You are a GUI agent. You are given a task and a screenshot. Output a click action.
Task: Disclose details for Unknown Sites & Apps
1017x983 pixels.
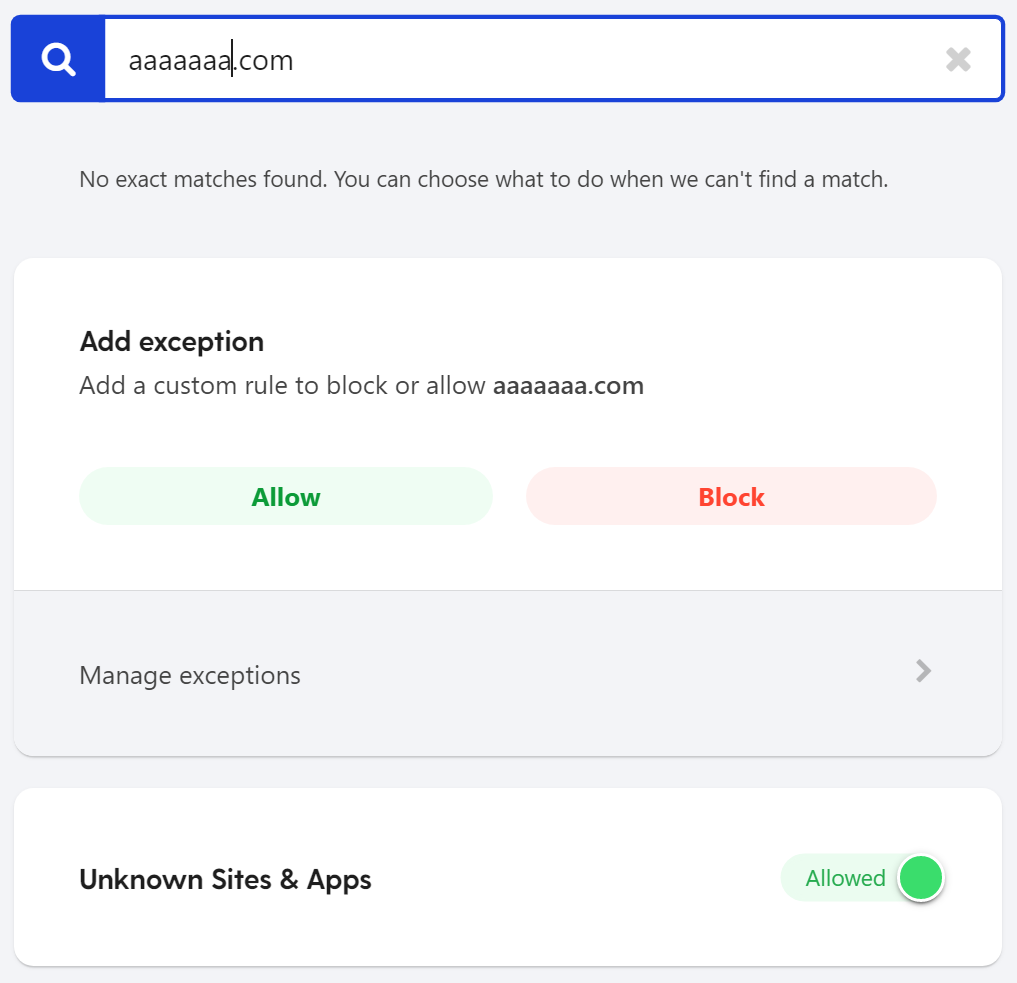225,879
